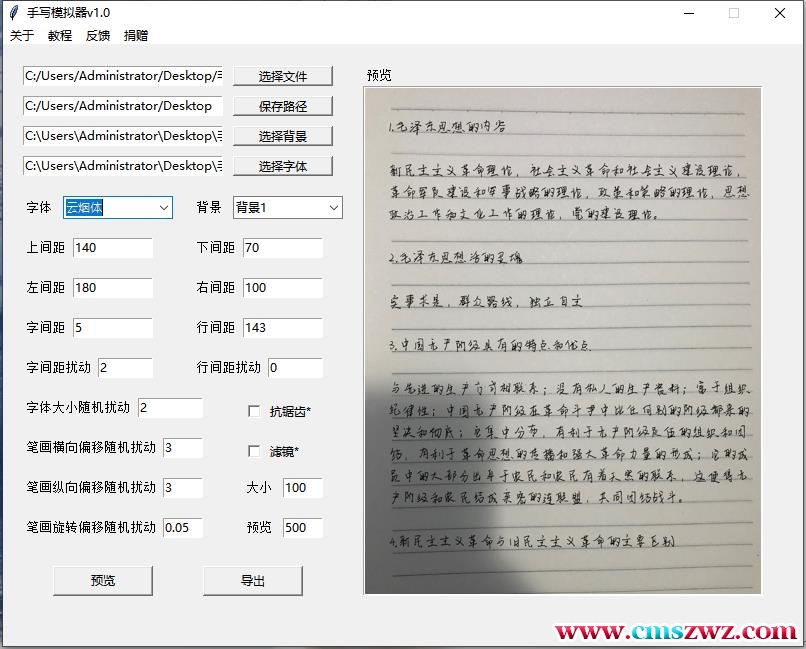Enable the 滤镜 checkbox
The height and width of the screenshot is (649, 806).
pyautogui.click(x=254, y=451)
